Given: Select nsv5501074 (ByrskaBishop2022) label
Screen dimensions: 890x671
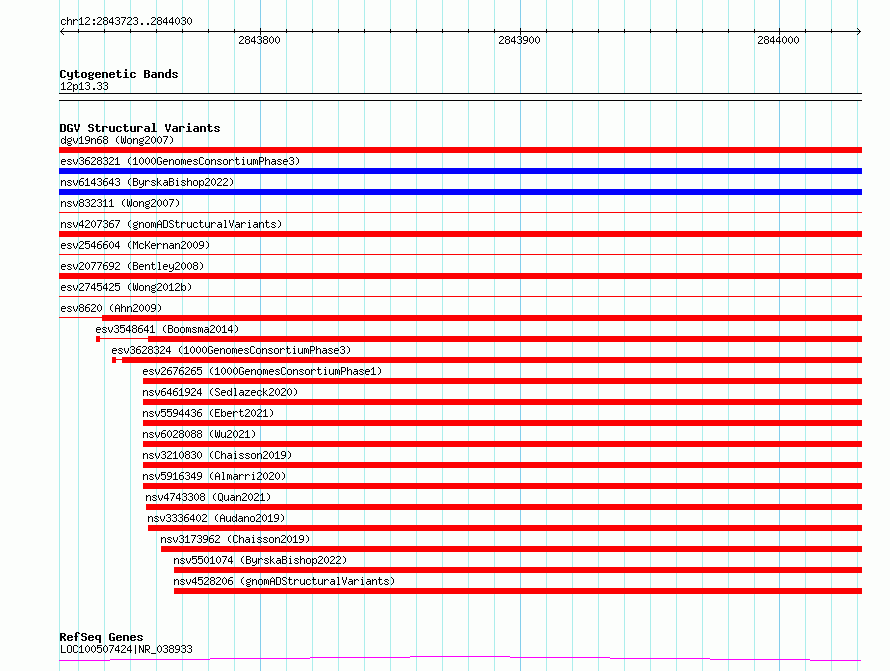Looking at the screenshot, I should 260,560.
